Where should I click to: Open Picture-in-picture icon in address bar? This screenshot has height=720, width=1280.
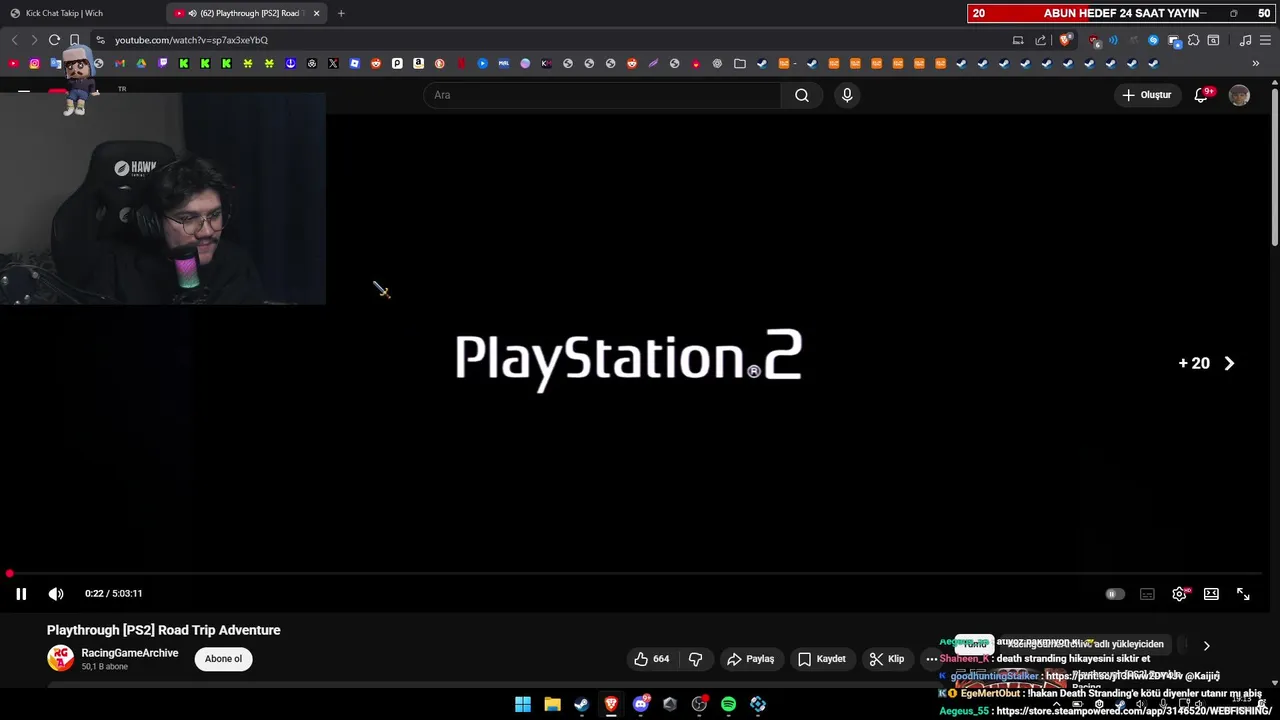pos(1018,40)
